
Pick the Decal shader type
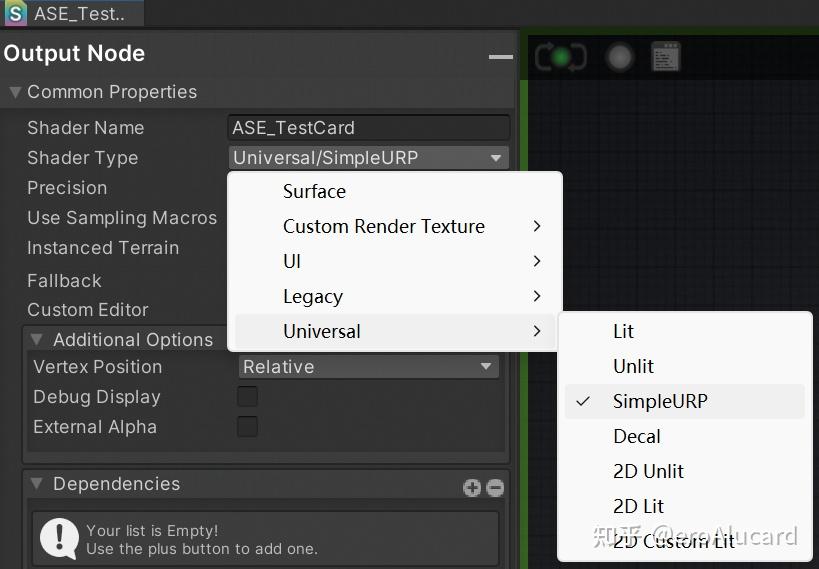pyautogui.click(x=637, y=437)
